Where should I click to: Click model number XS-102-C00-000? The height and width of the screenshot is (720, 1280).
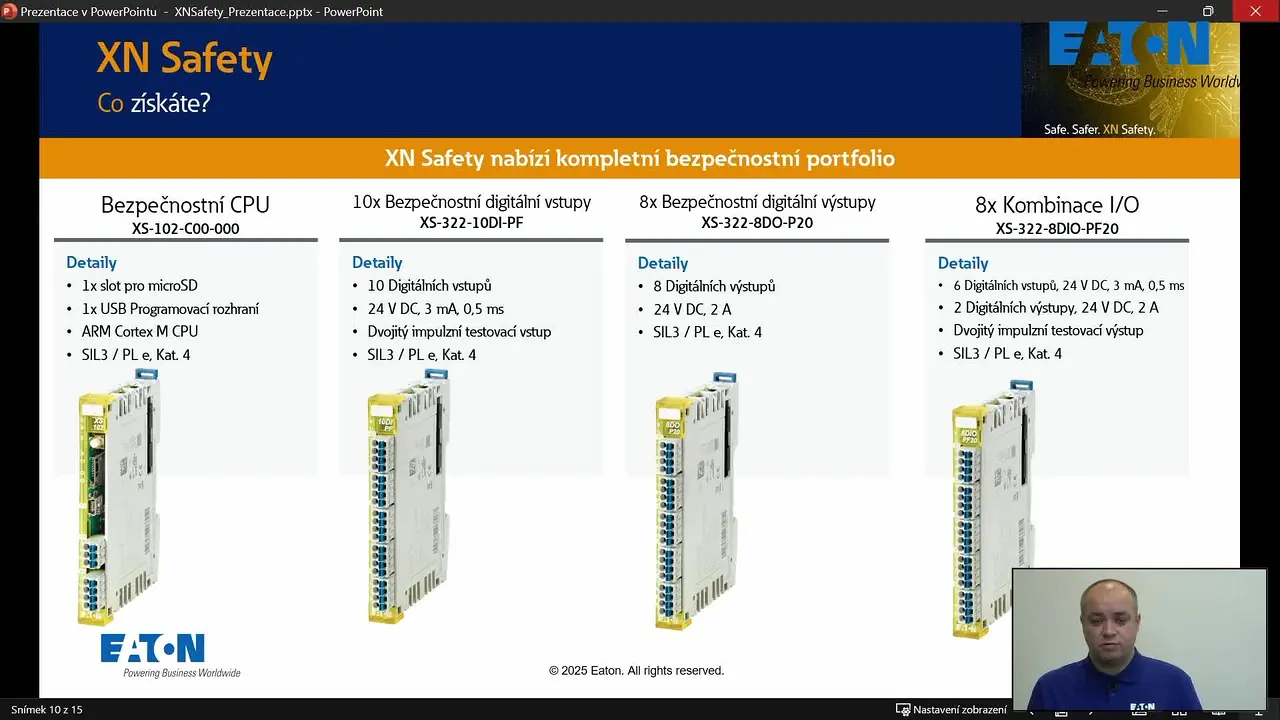pyautogui.click(x=185, y=229)
